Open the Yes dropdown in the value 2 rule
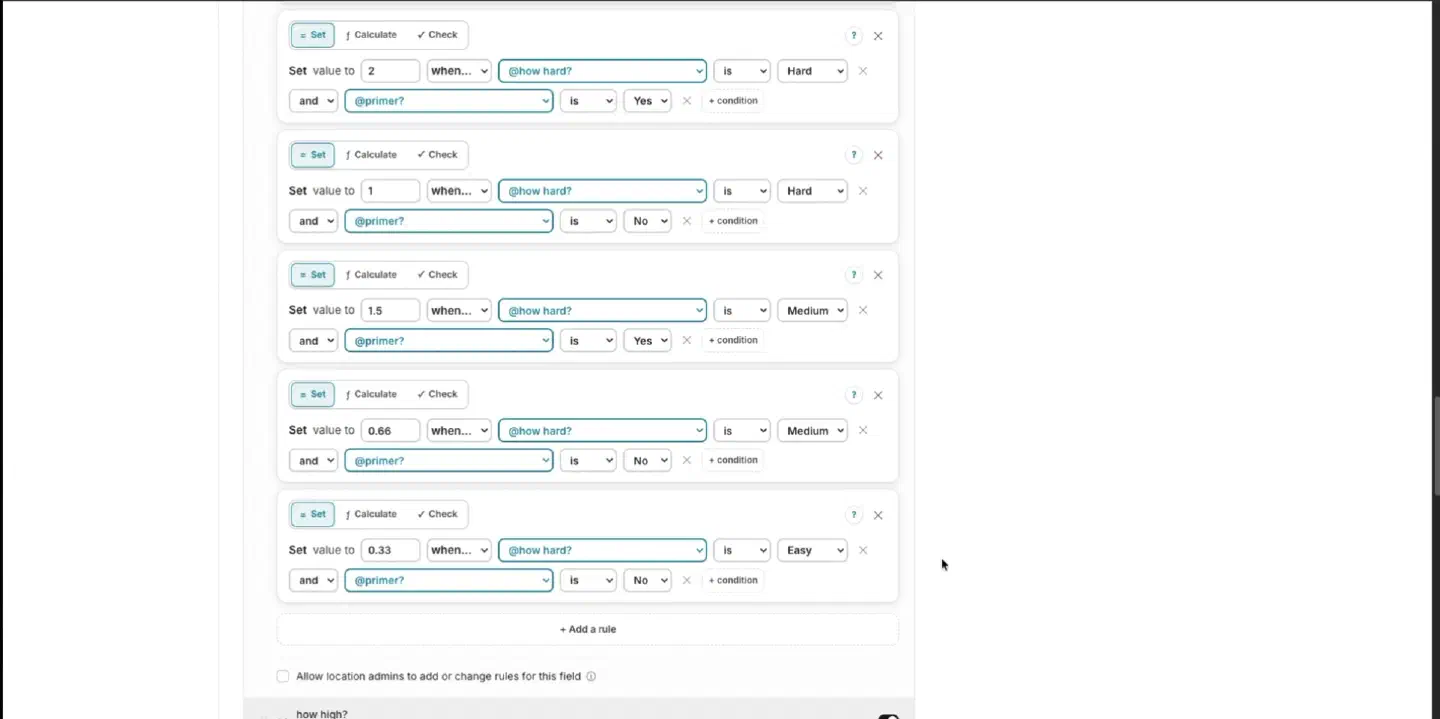This screenshot has width=1440, height=719. tap(647, 101)
